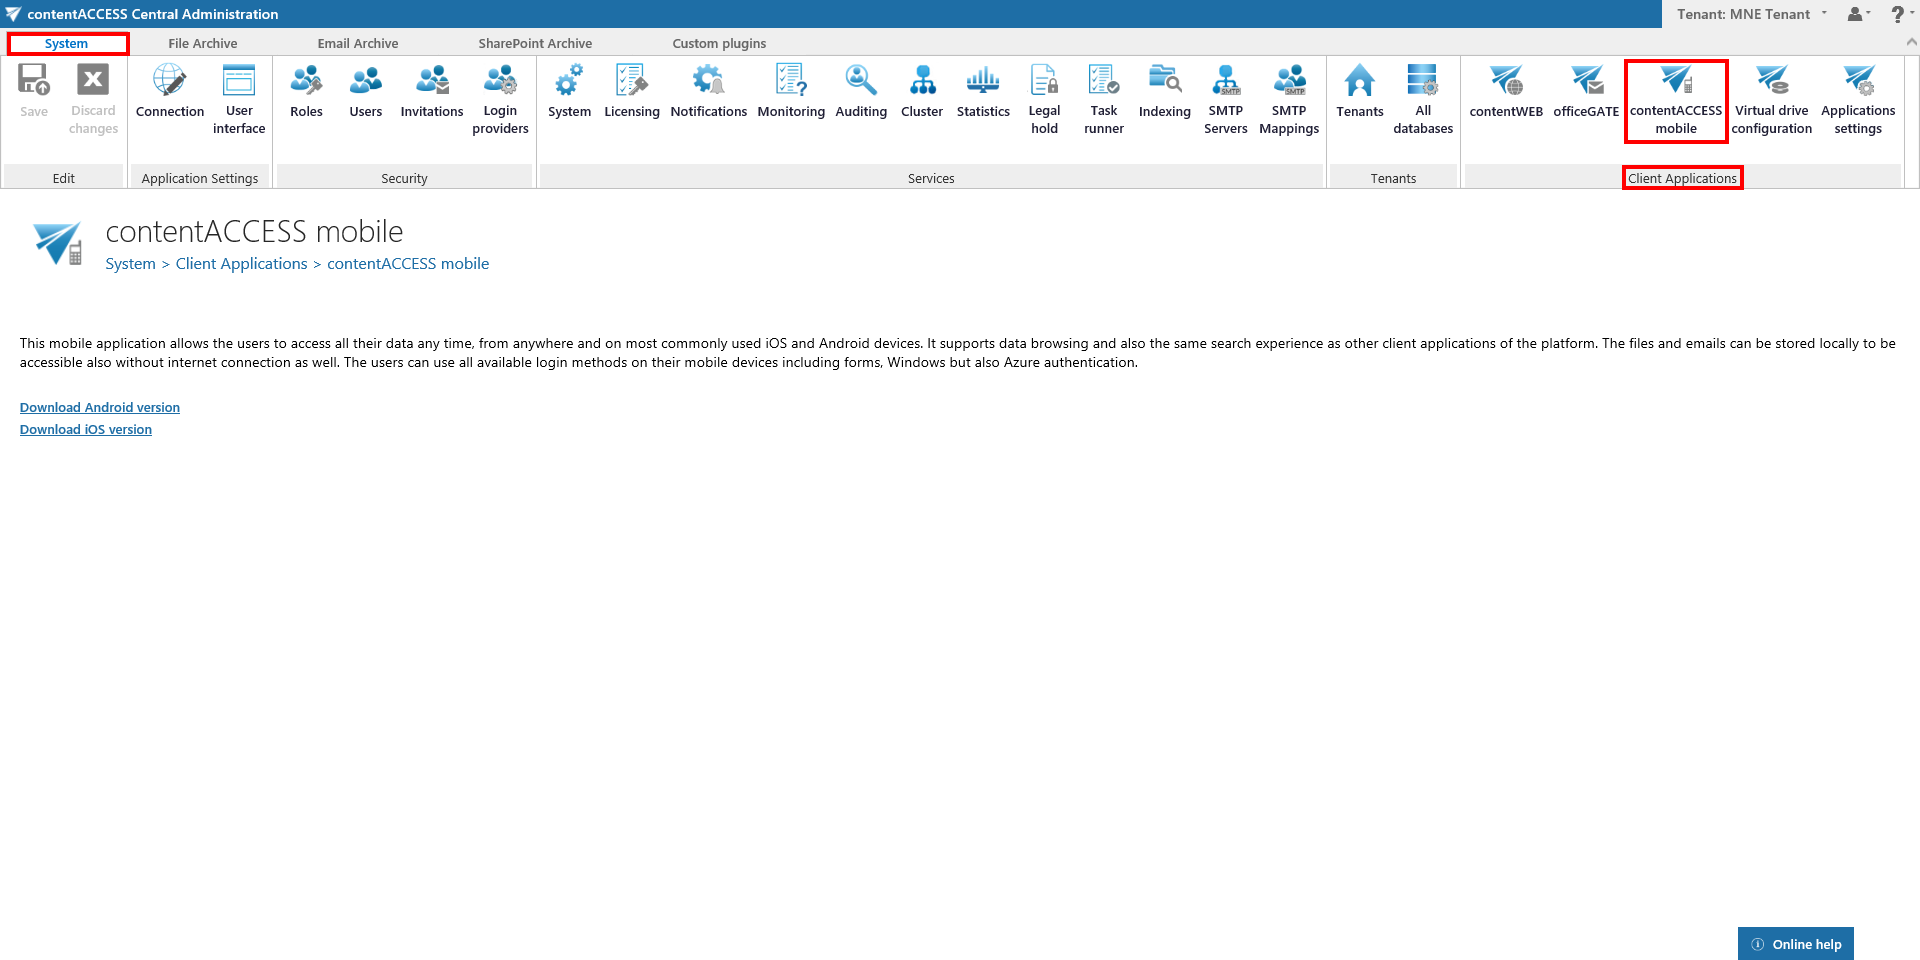
Task: Click the Discard changes icon
Action: [93, 99]
